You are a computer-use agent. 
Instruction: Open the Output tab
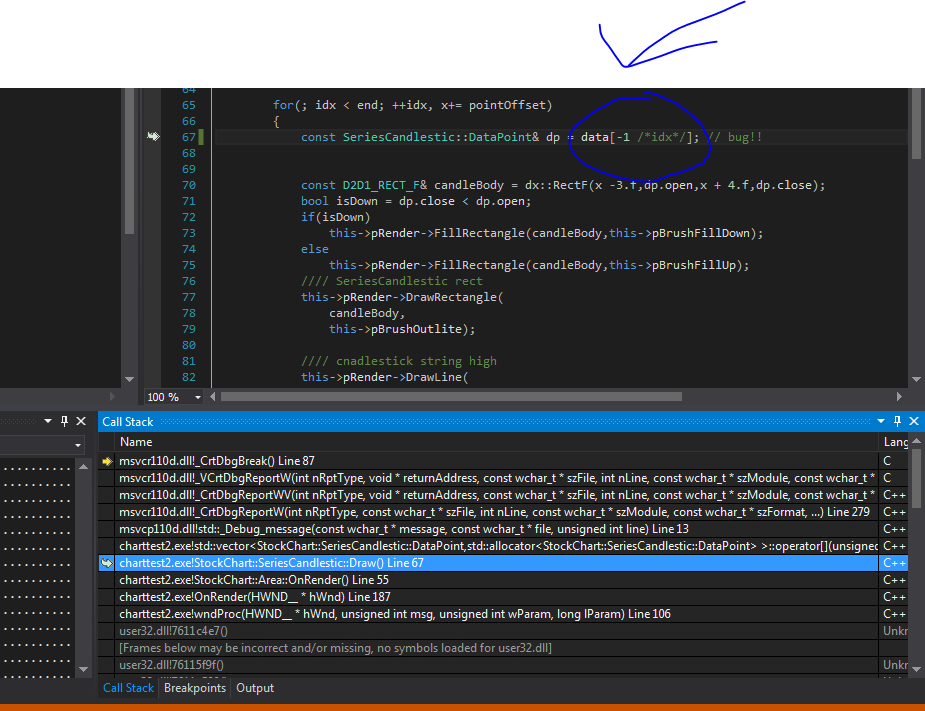(x=255, y=688)
